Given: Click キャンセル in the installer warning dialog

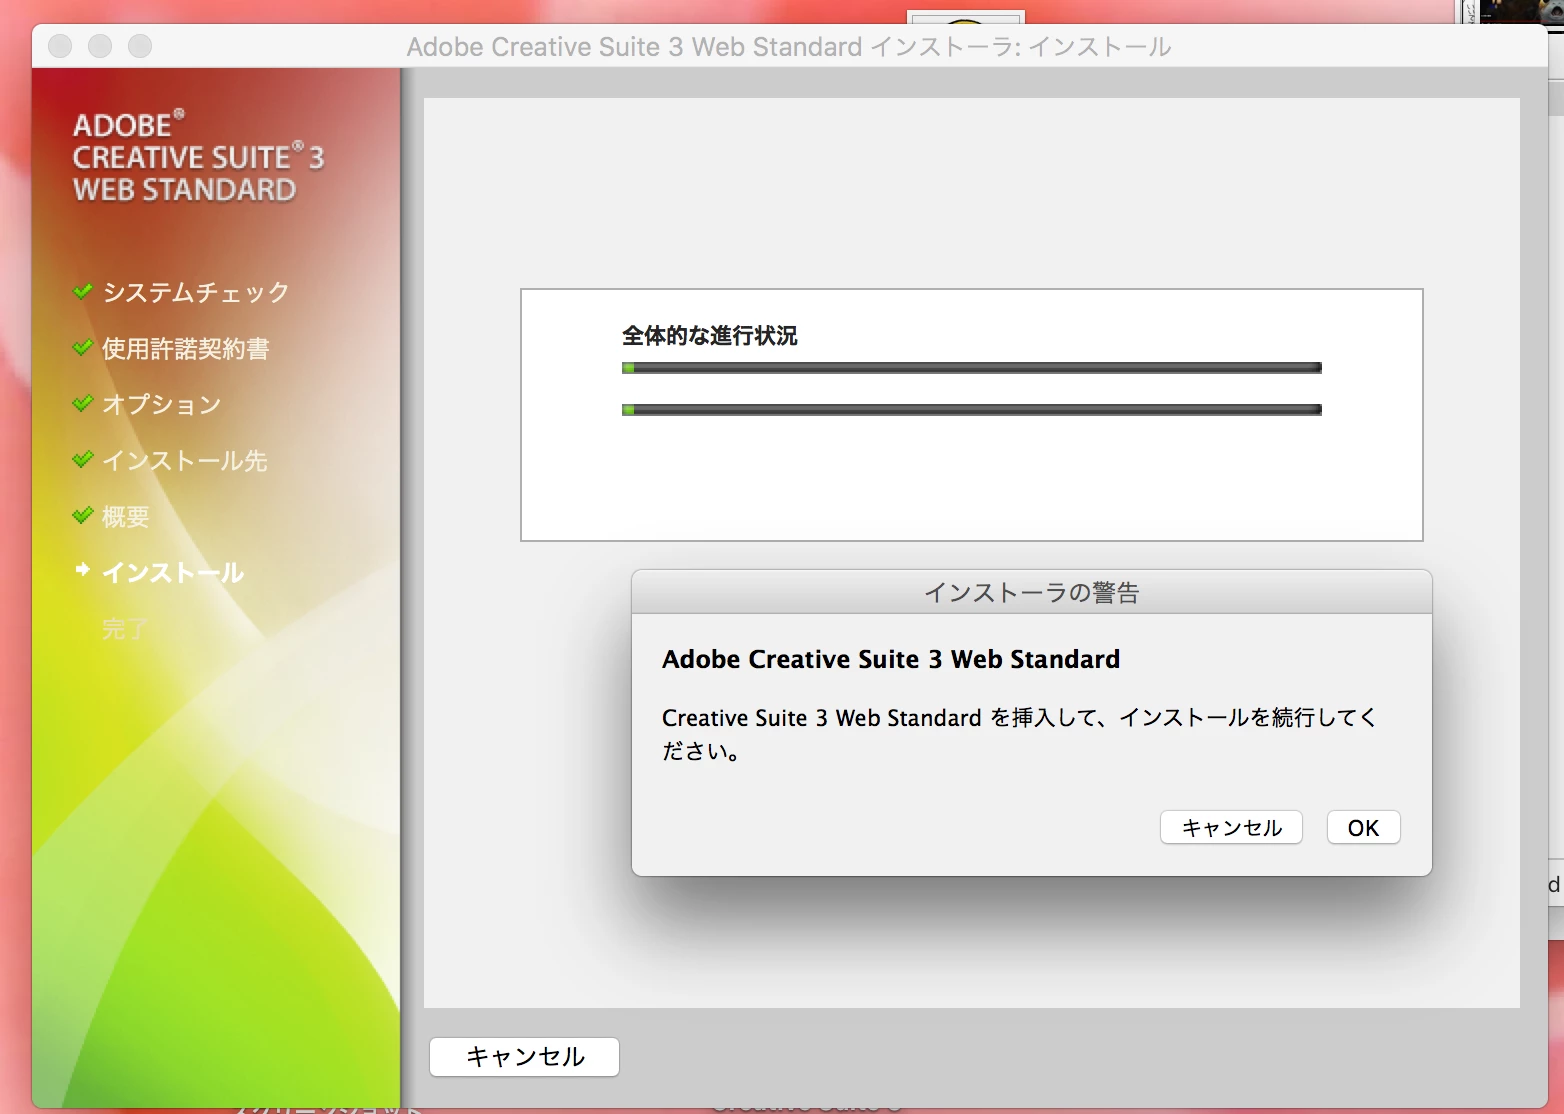Looking at the screenshot, I should click(1231, 828).
